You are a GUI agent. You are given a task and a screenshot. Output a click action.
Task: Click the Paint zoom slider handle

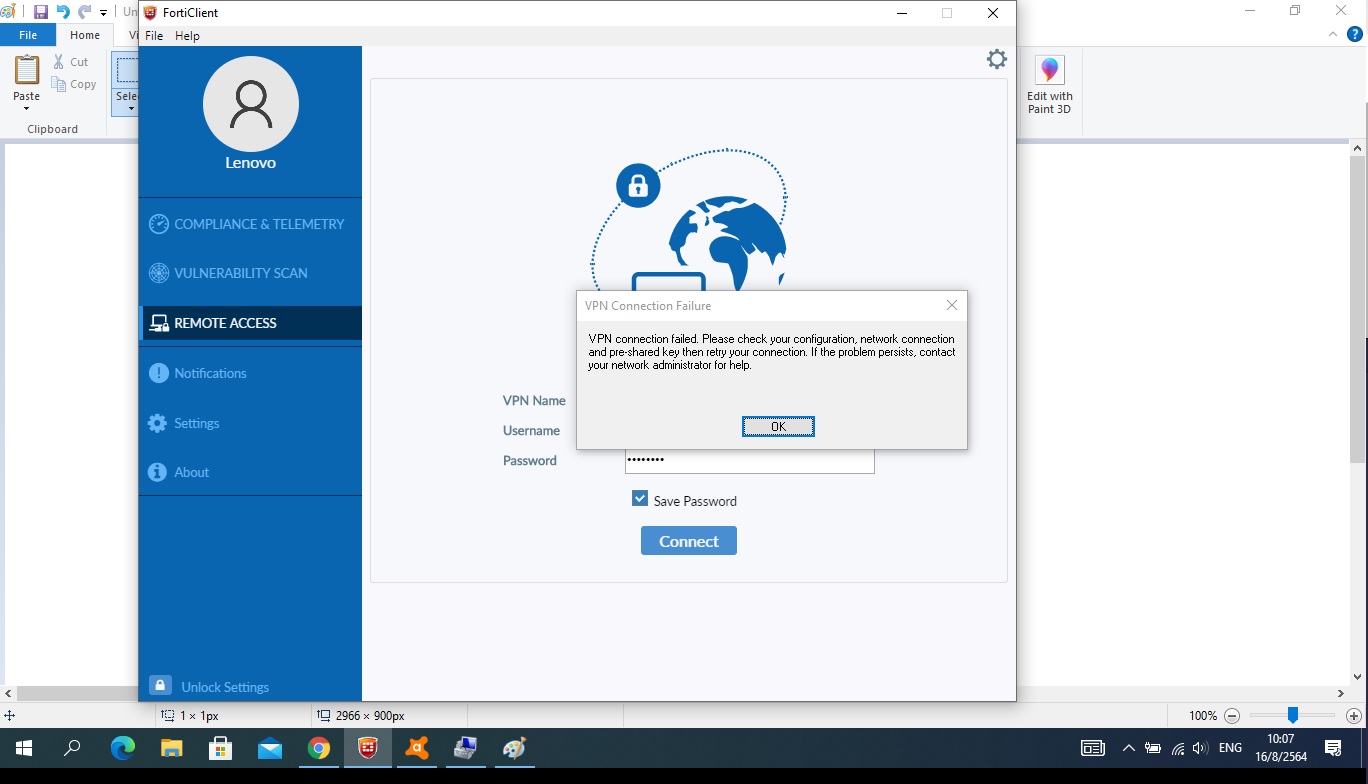tap(1293, 715)
